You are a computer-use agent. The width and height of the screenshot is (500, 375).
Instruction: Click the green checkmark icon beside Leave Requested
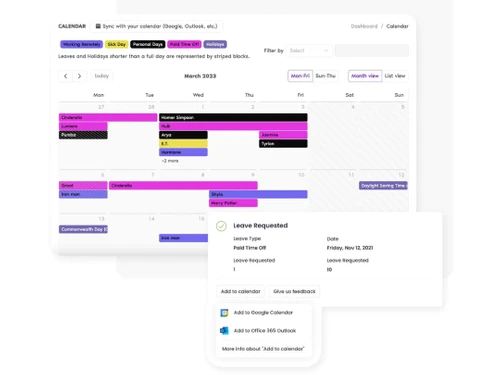tap(221, 226)
